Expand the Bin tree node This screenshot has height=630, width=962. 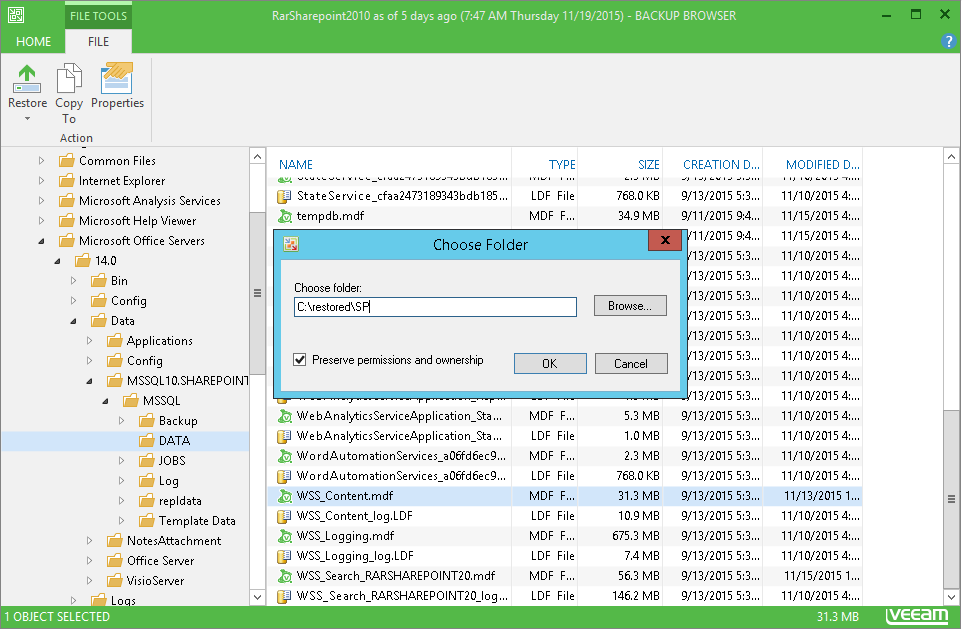[73, 281]
